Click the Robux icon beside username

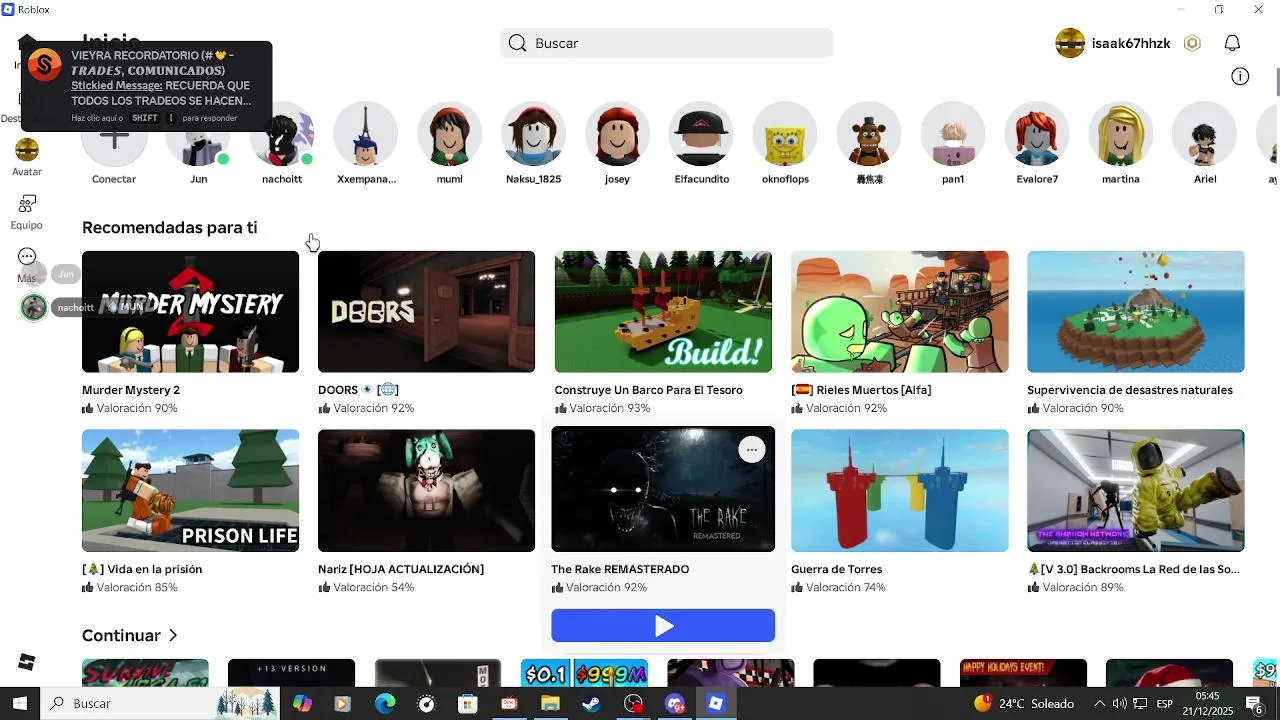(1192, 43)
